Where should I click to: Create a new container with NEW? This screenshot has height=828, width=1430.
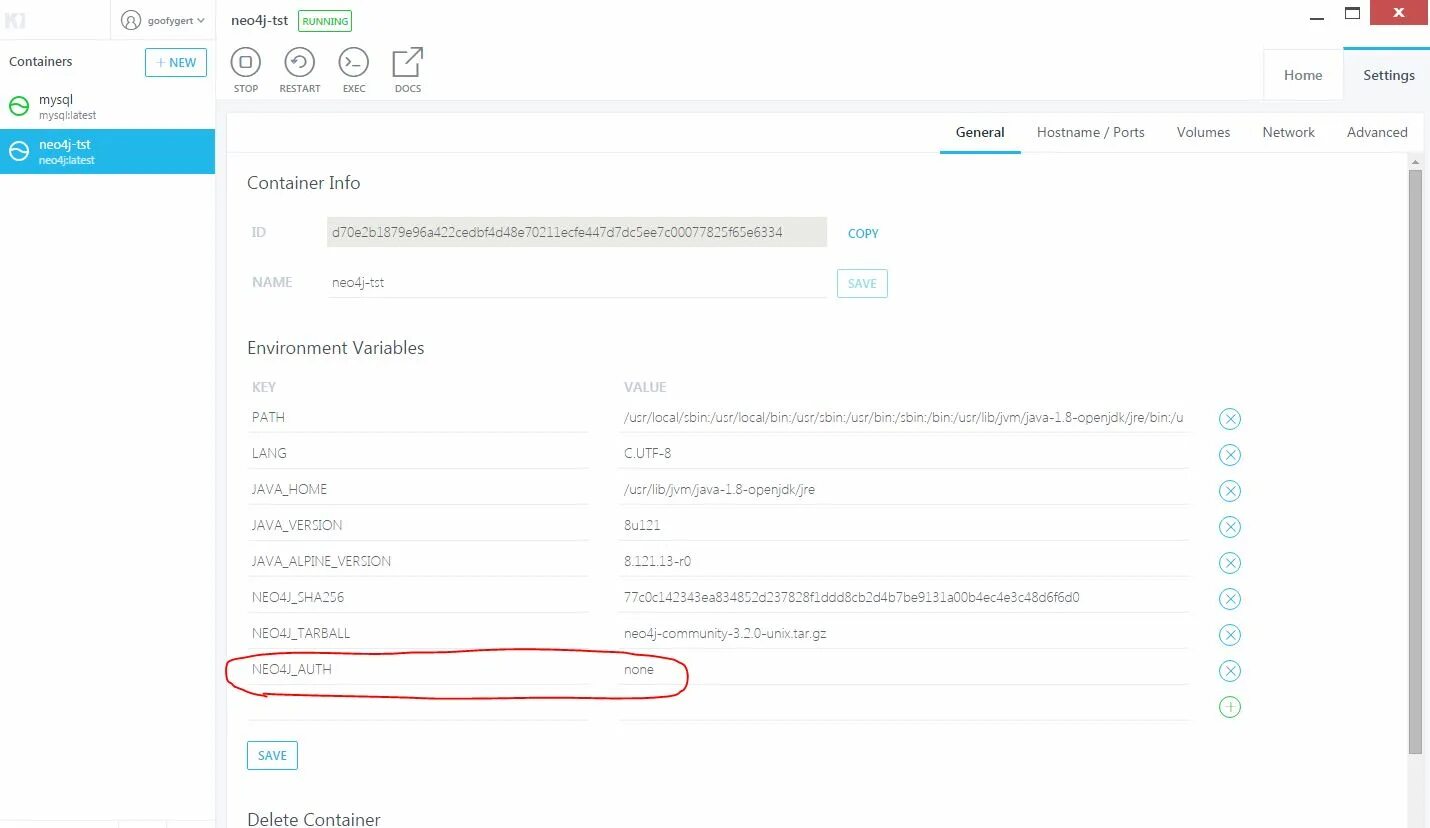point(176,62)
